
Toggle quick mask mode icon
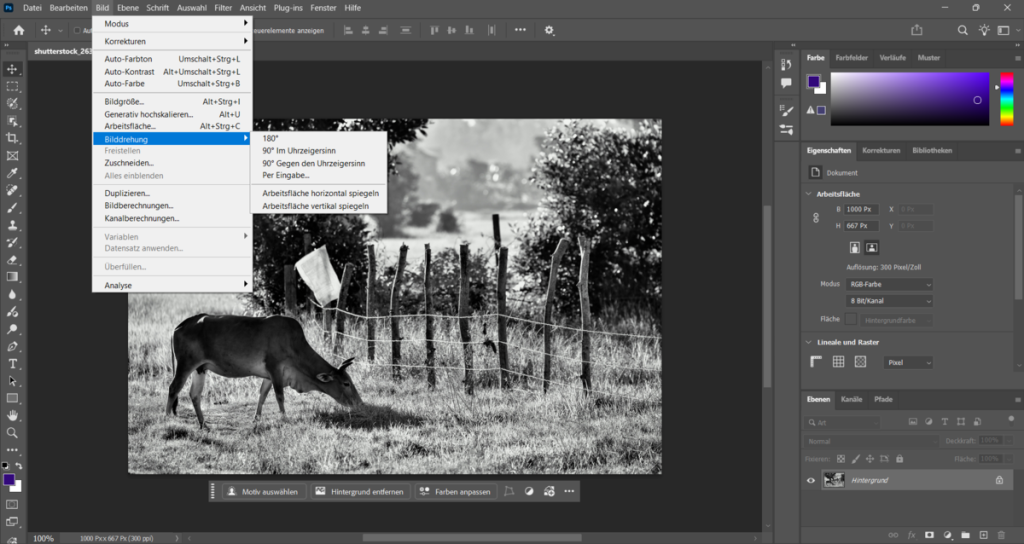pos(12,505)
